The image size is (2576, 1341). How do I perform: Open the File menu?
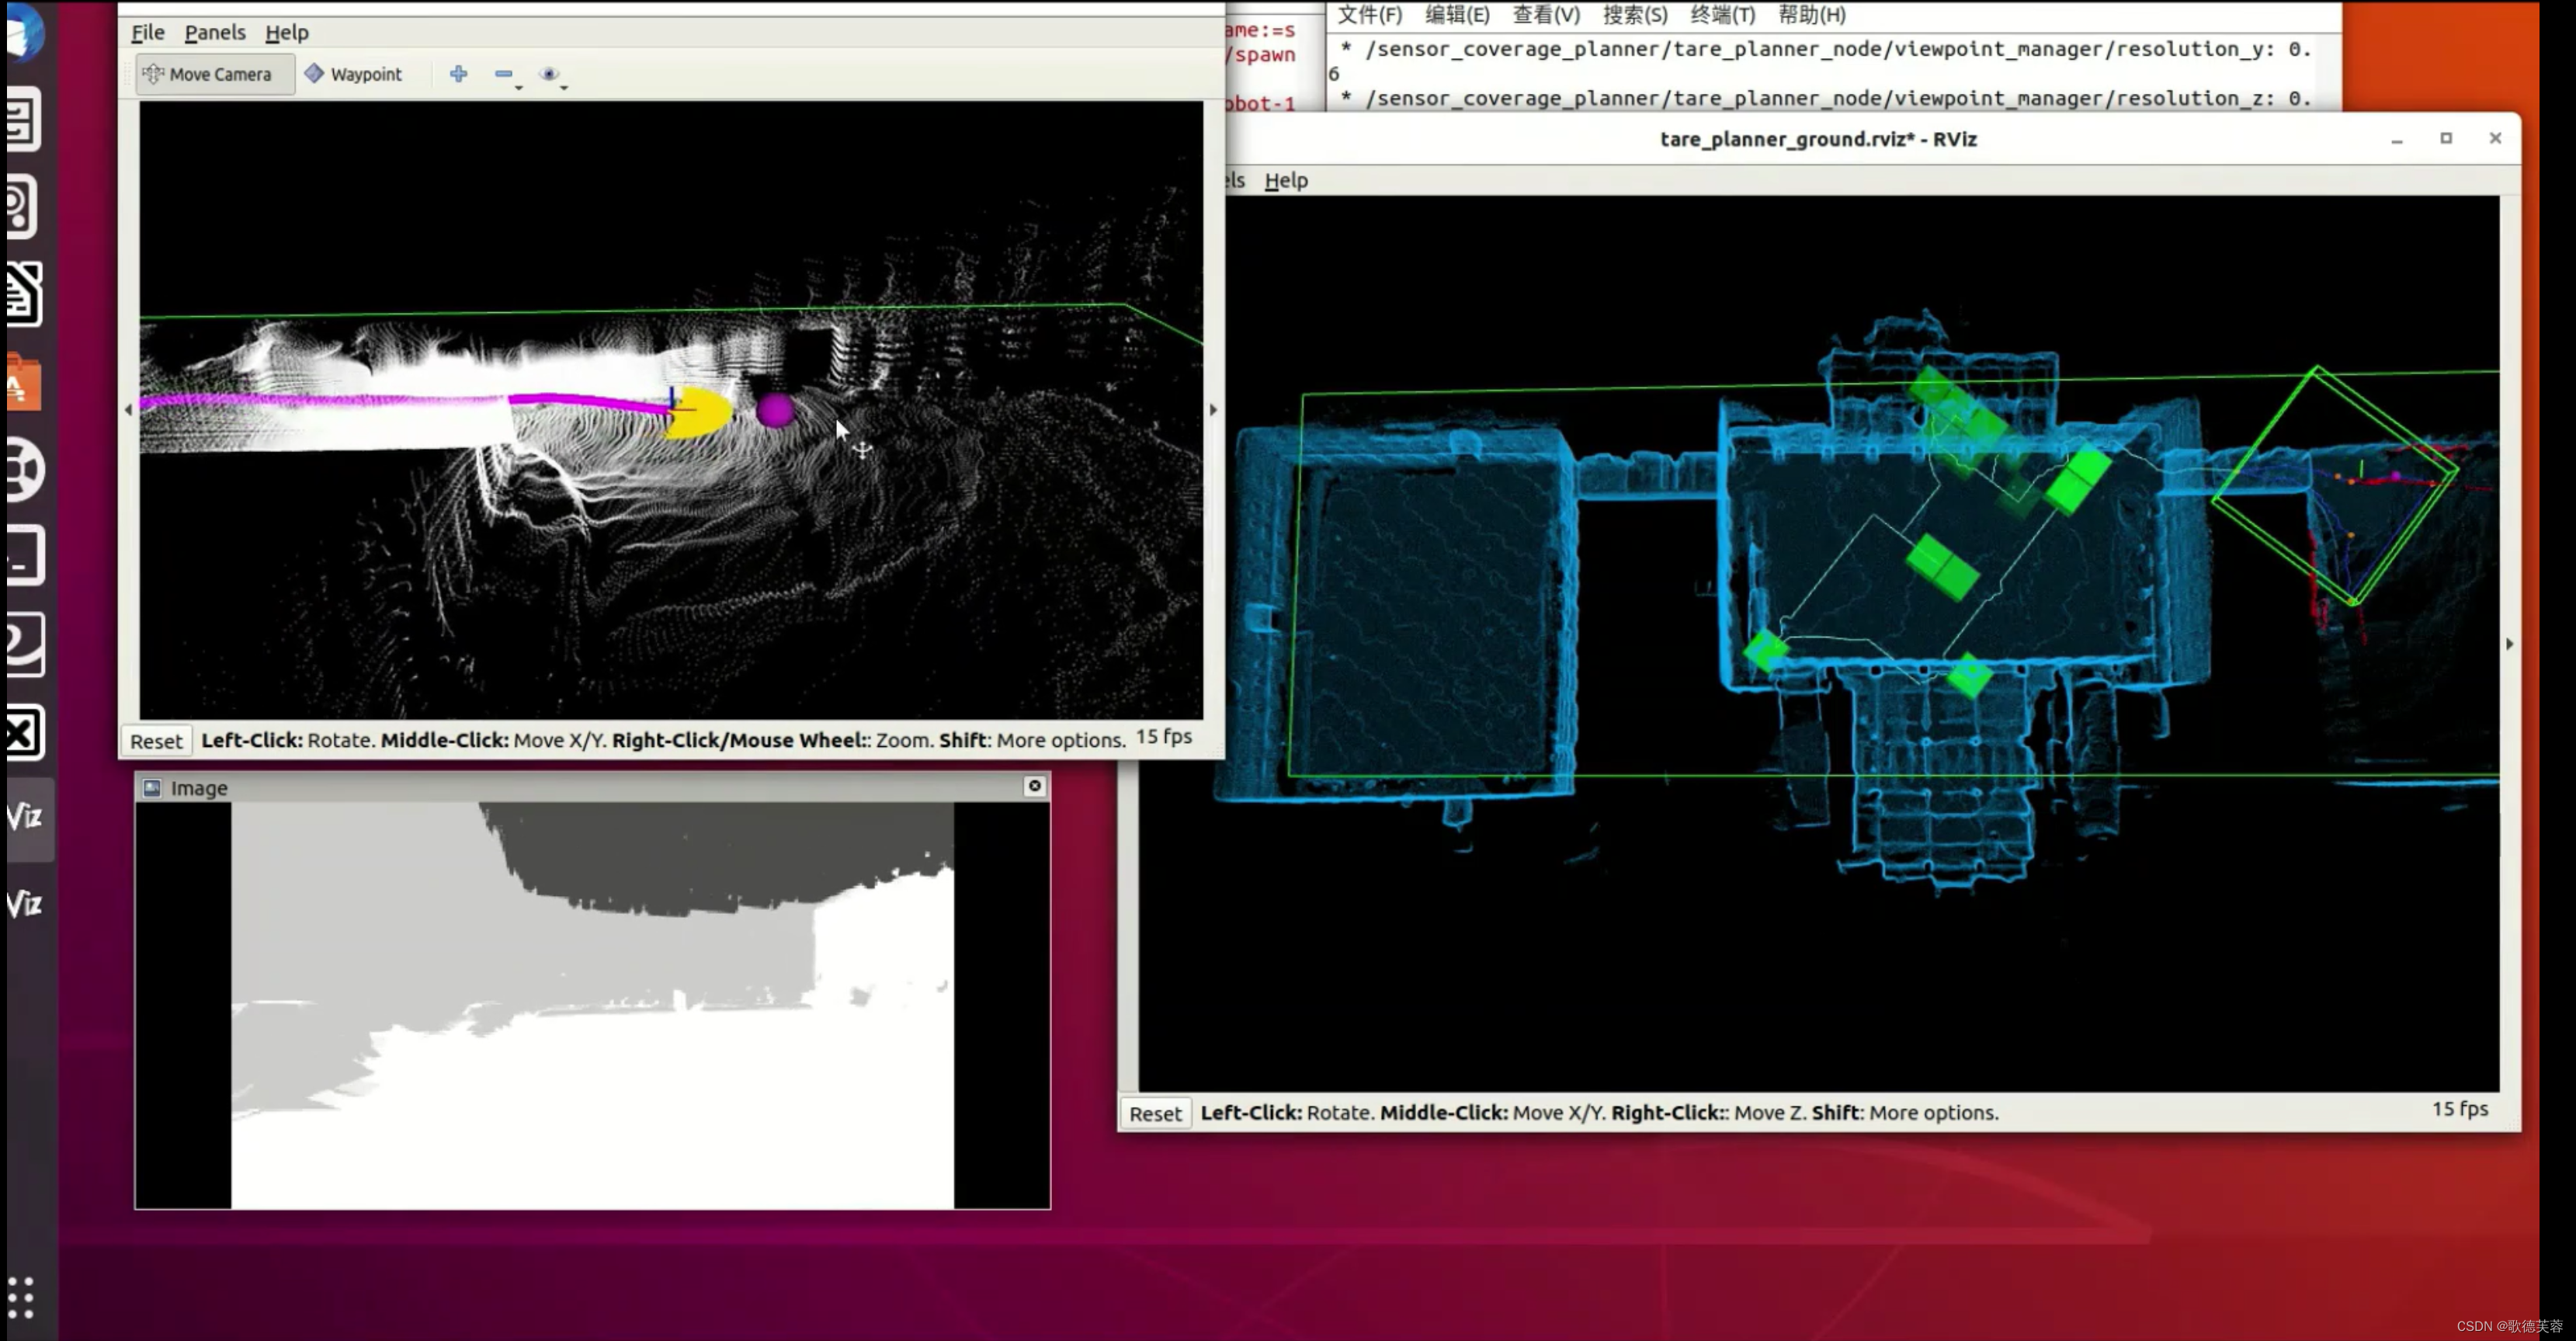[147, 32]
